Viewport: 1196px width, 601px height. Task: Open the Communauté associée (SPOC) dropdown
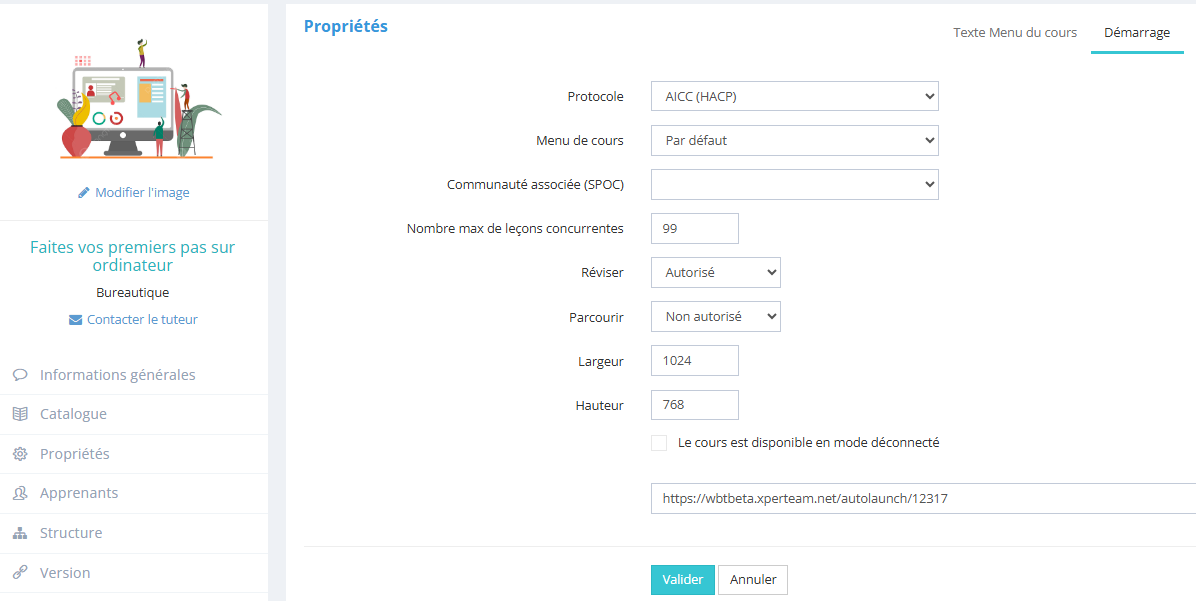tap(794, 185)
